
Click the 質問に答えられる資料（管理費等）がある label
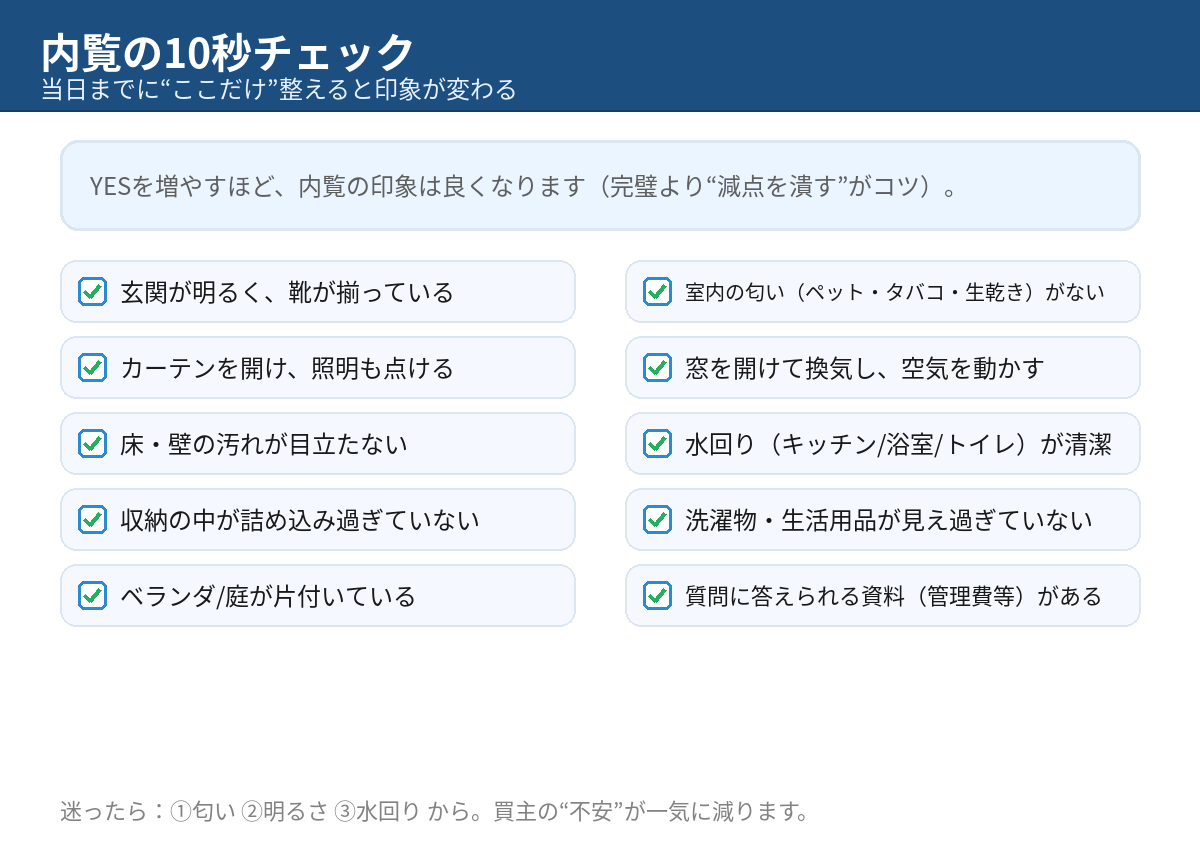click(894, 597)
